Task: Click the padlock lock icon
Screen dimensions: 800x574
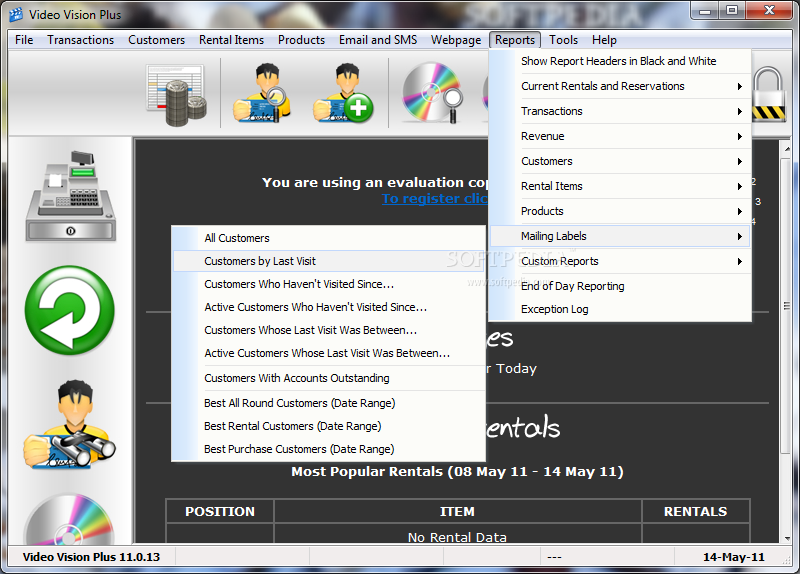Action: click(x=768, y=94)
